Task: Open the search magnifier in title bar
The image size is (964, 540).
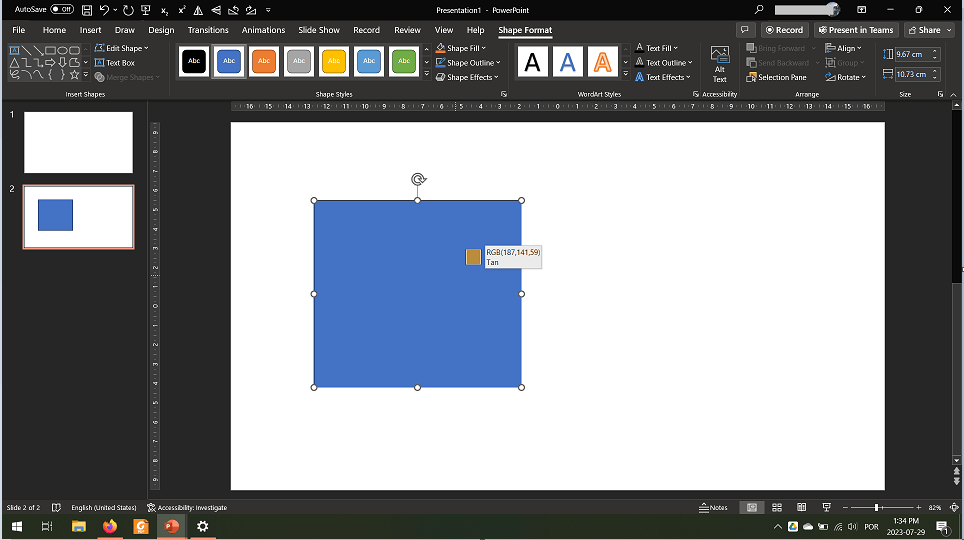Action: pos(759,9)
